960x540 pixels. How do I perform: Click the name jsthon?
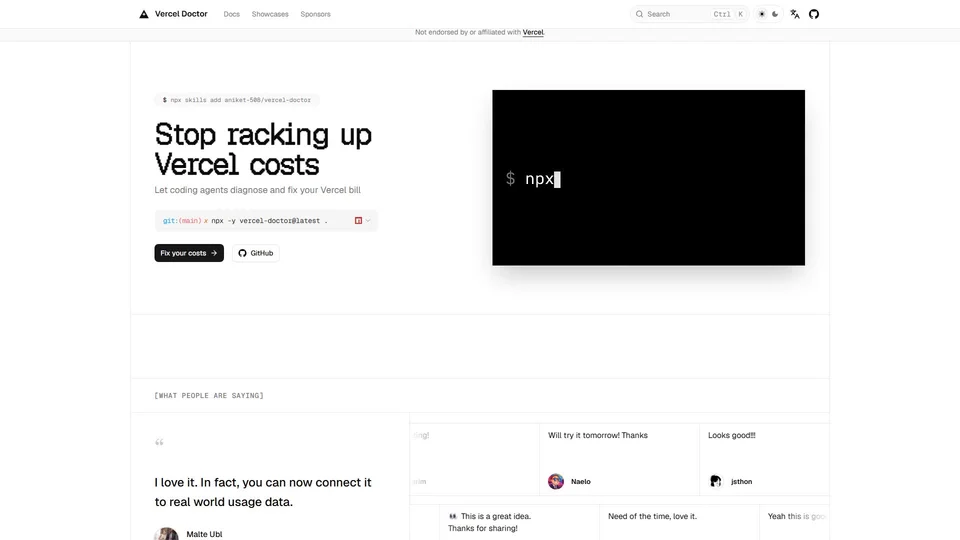click(741, 482)
